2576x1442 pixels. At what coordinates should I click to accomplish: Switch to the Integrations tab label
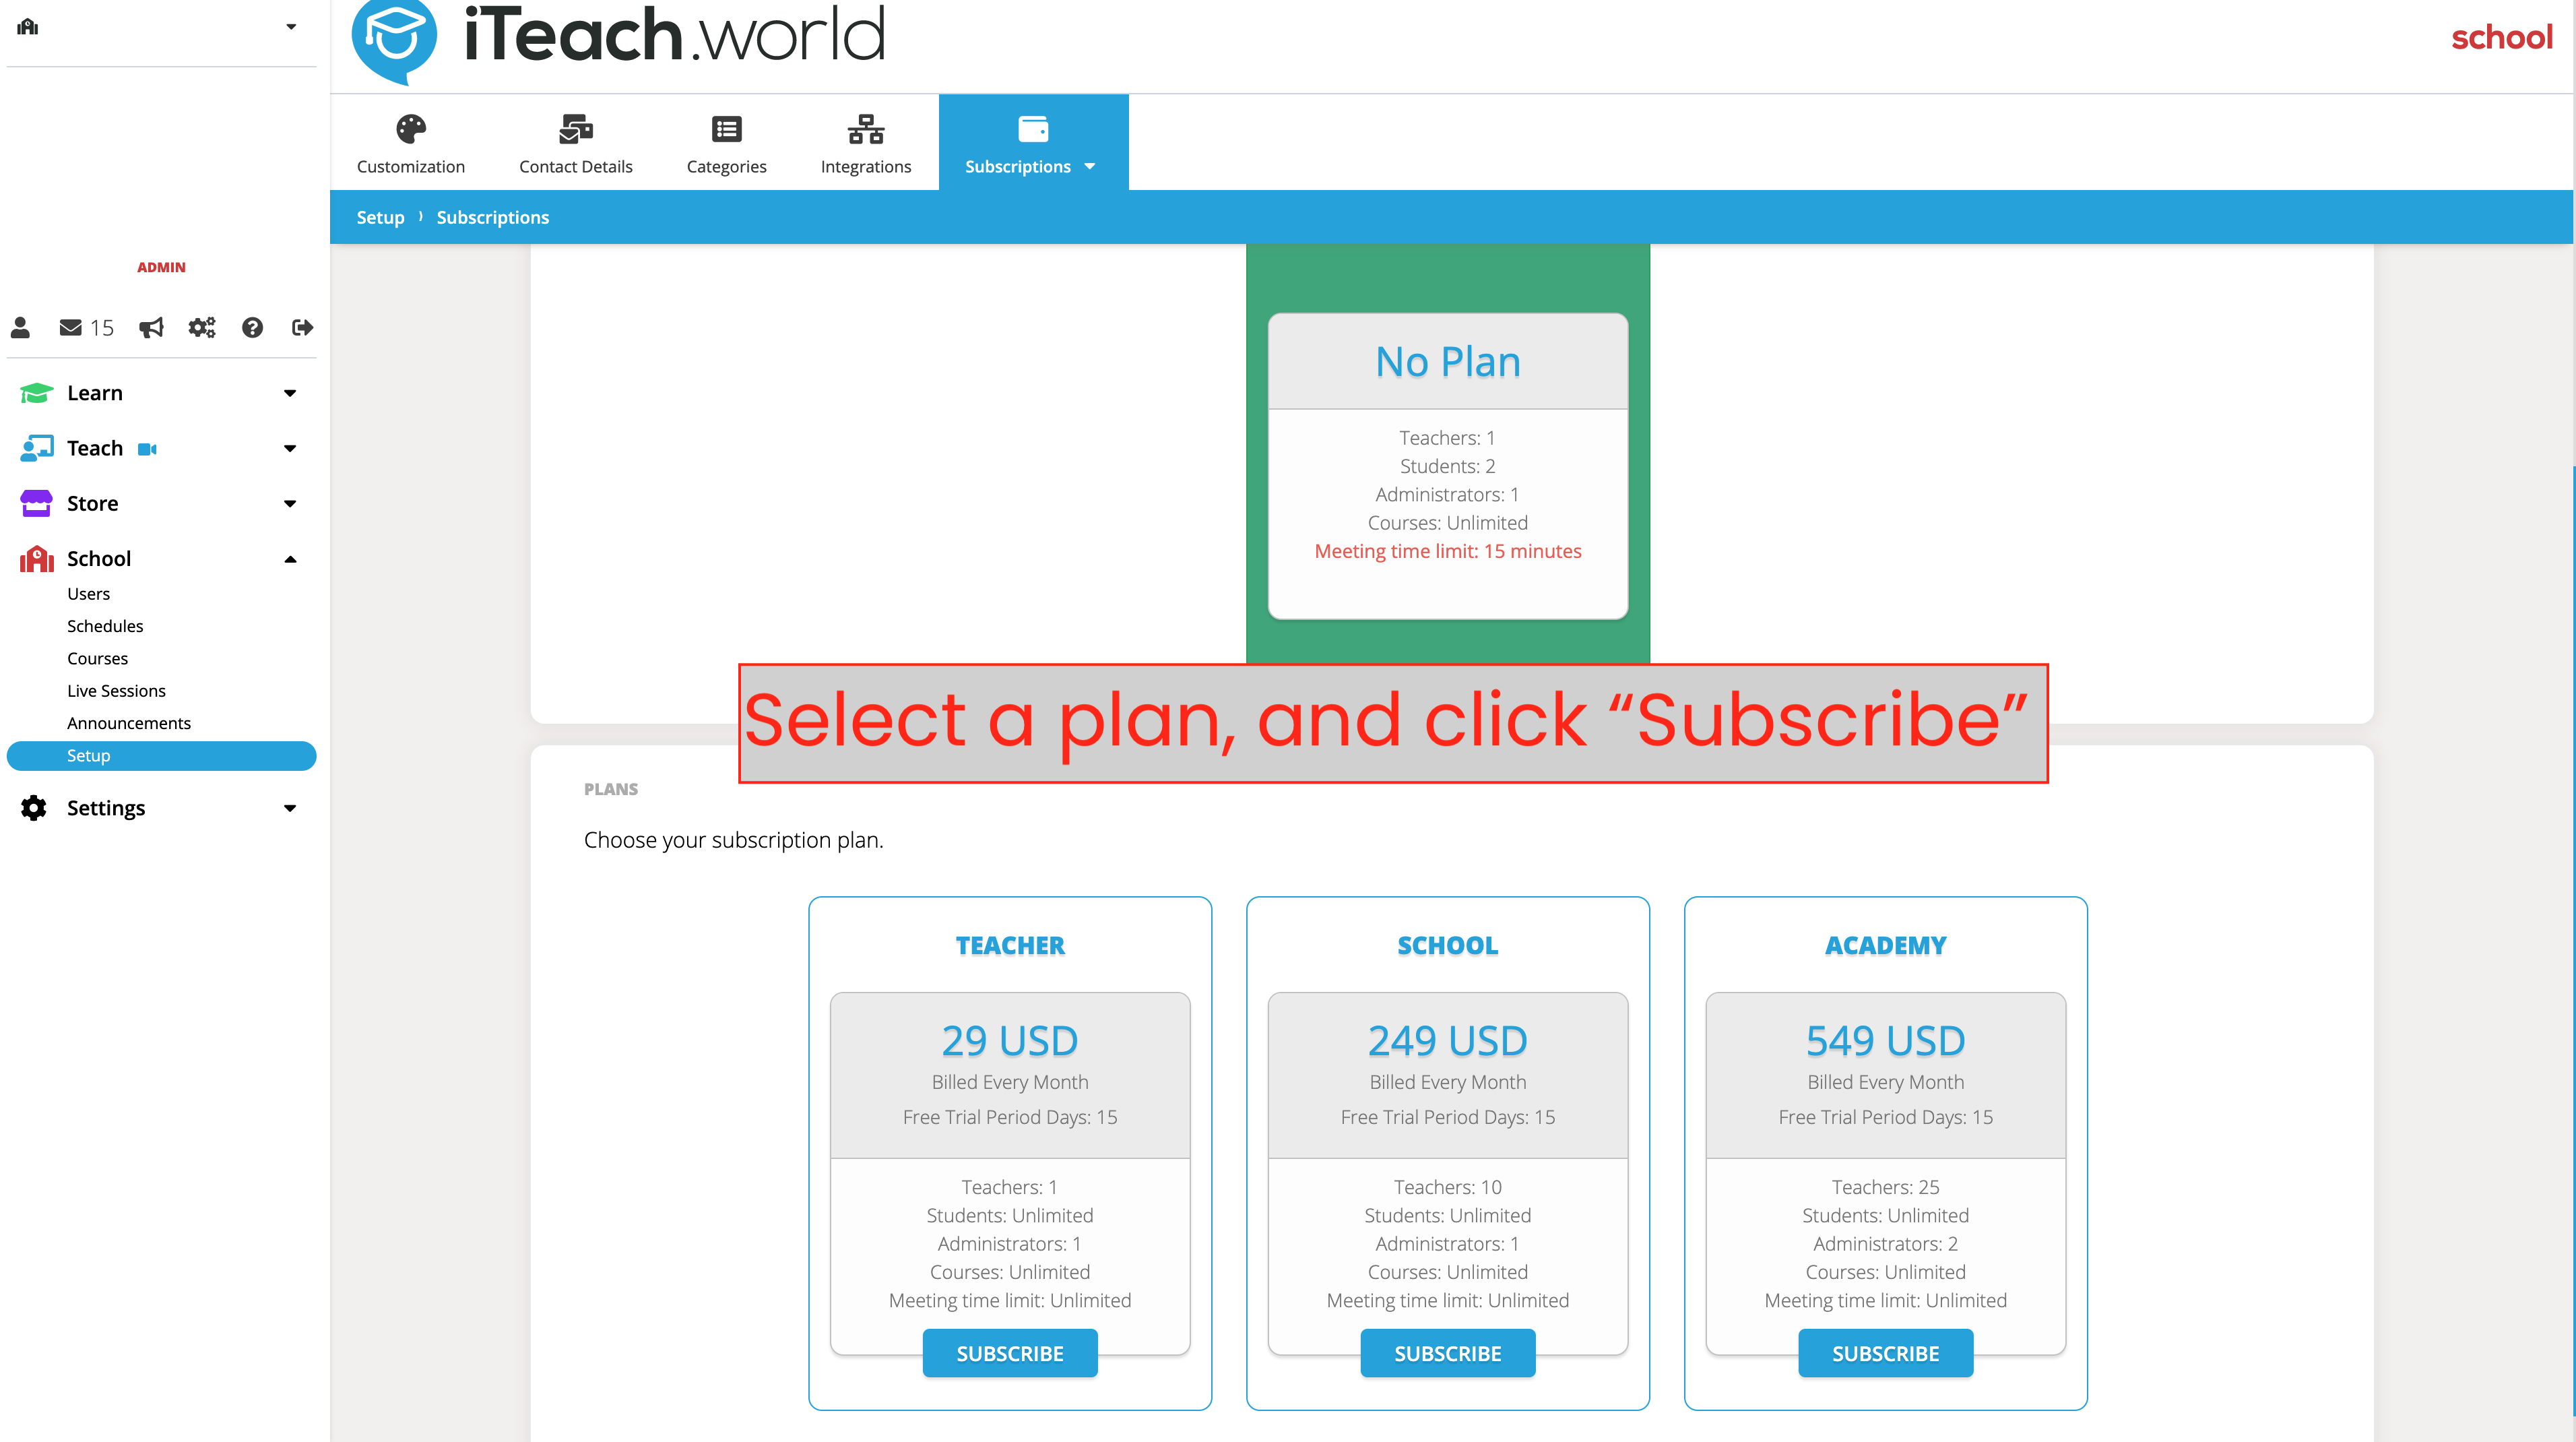coord(866,167)
